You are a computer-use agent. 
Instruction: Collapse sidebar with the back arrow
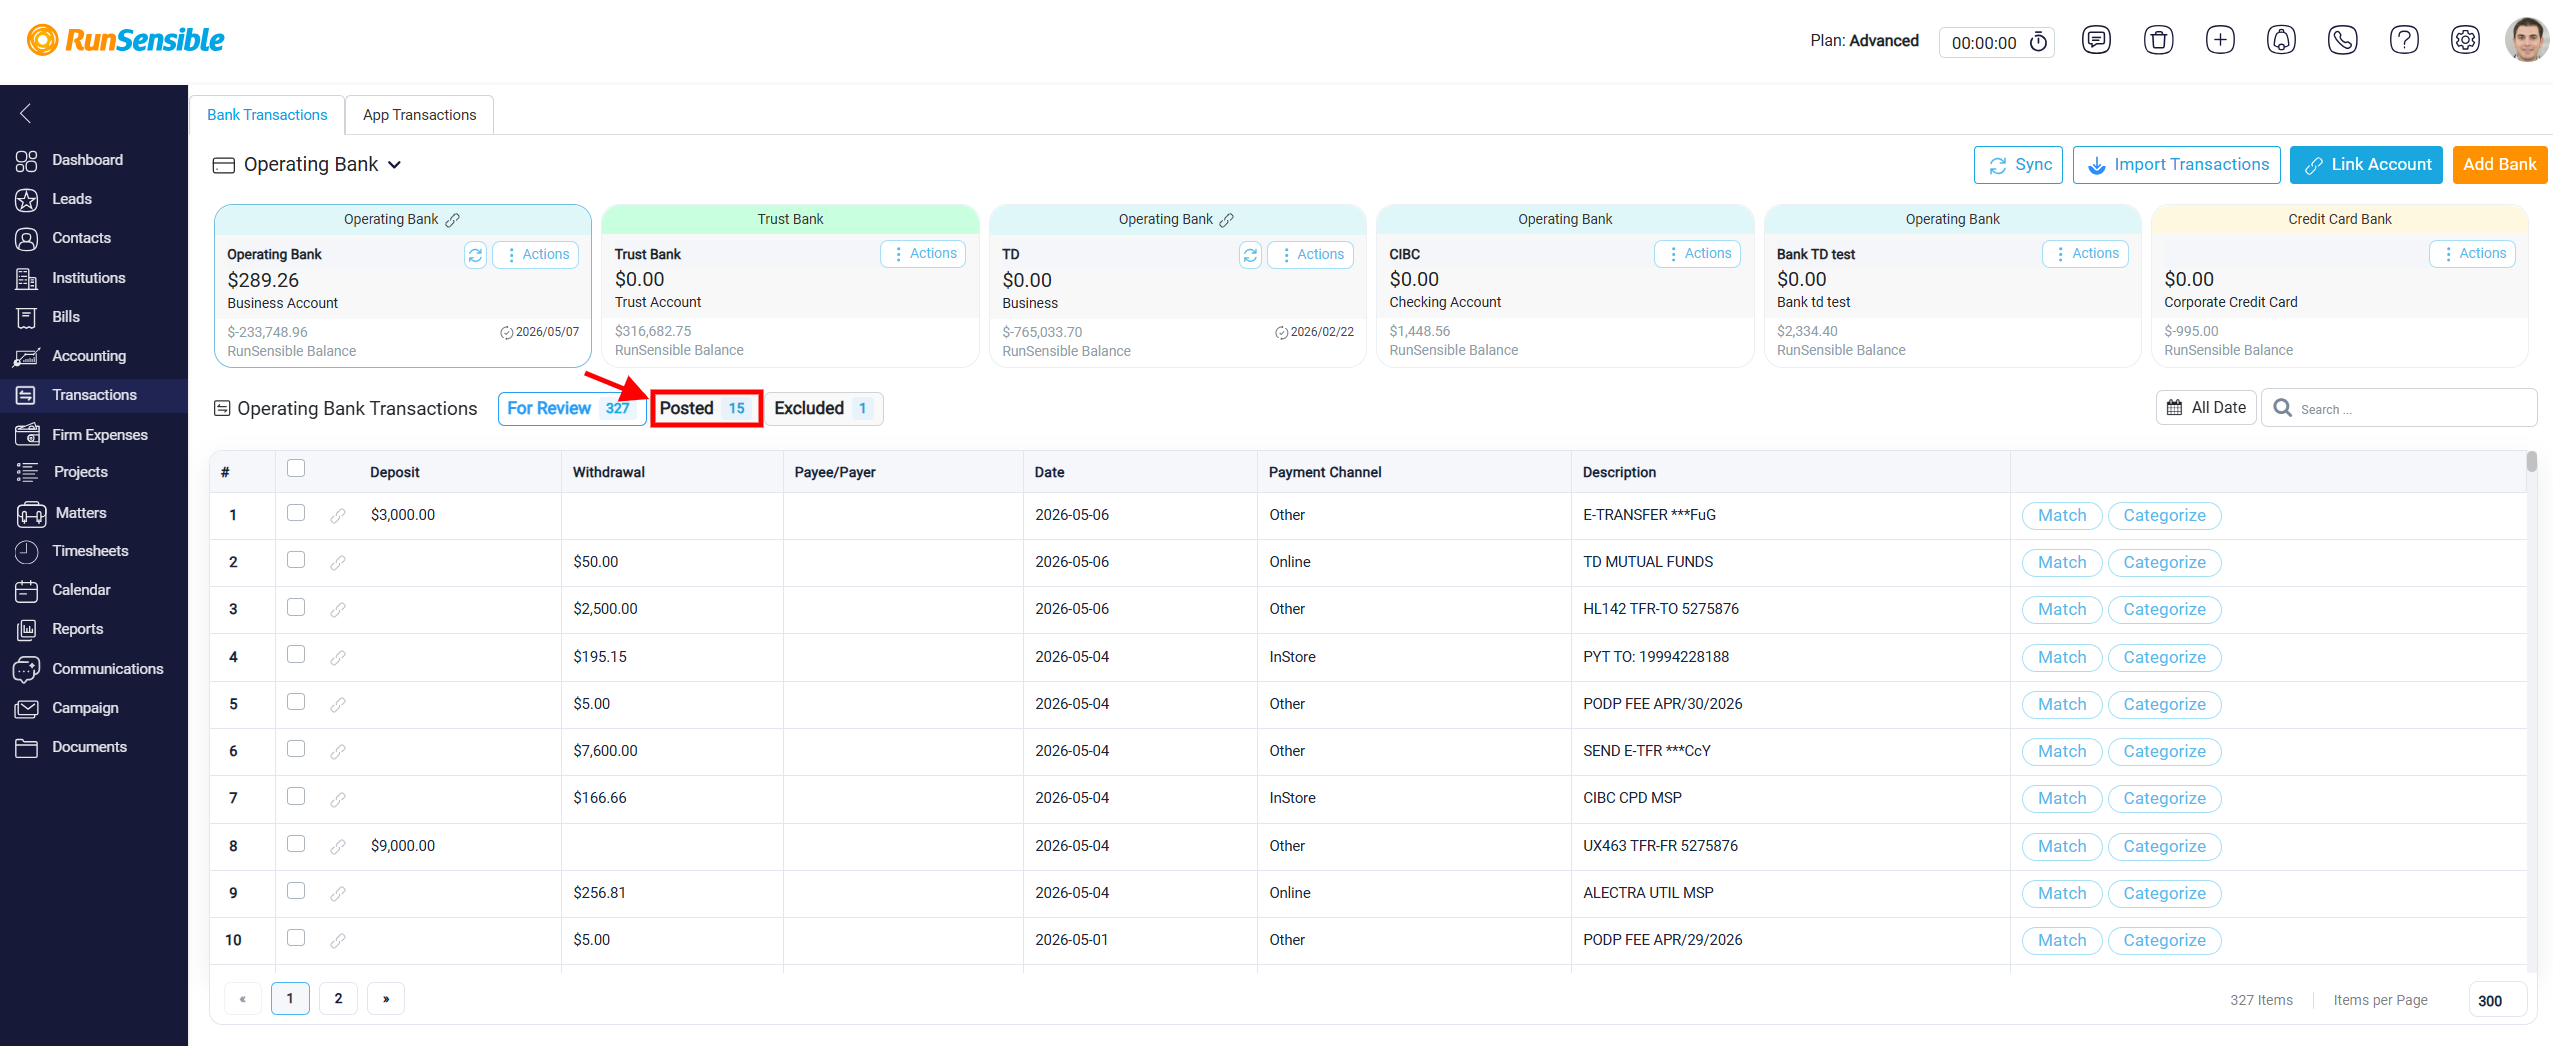tap(26, 113)
